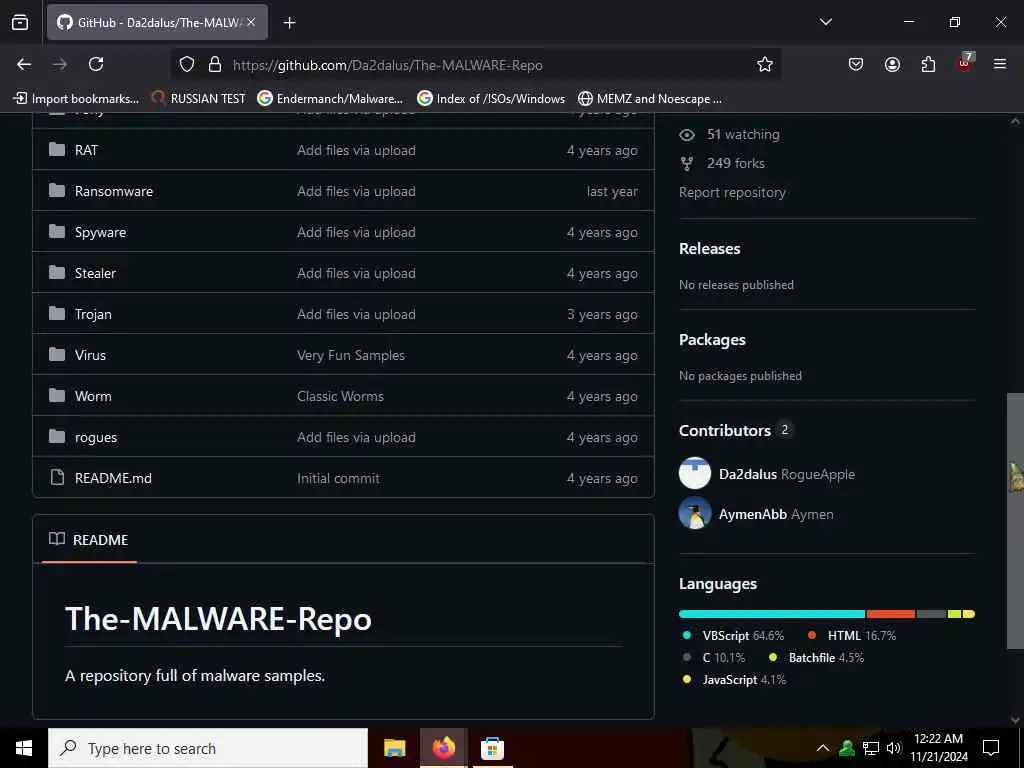Open the Virus folder
The image size is (1024, 768).
tap(90, 355)
